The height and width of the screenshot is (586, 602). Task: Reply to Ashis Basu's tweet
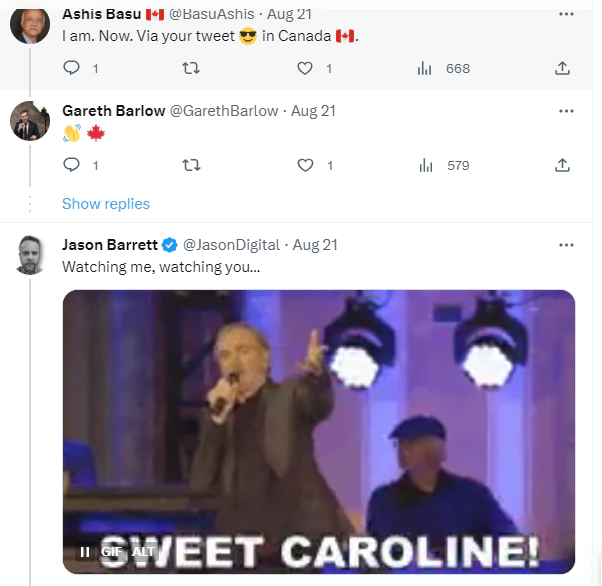click(x=71, y=68)
